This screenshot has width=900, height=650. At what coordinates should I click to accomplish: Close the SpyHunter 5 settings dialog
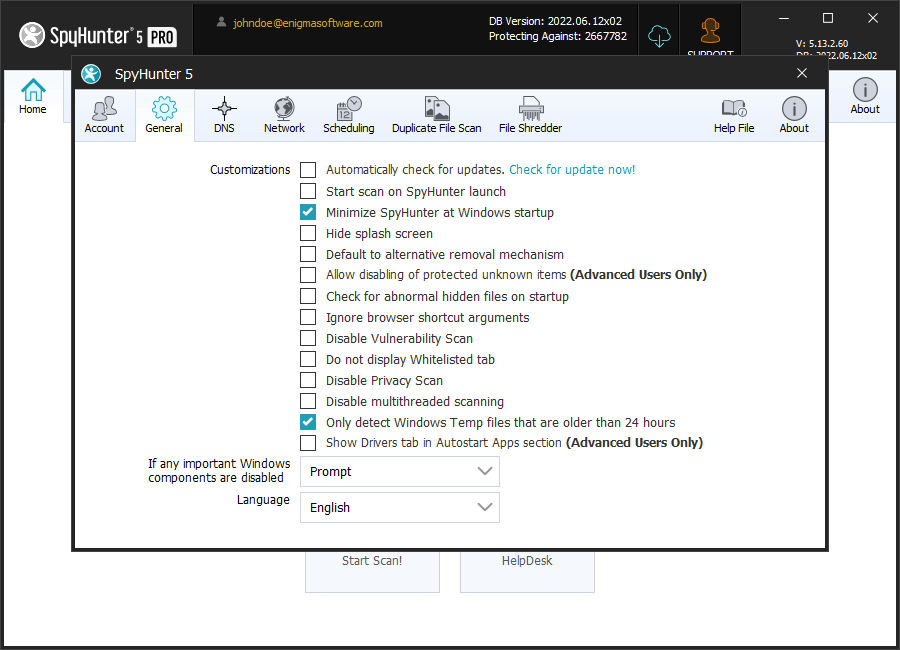click(802, 73)
